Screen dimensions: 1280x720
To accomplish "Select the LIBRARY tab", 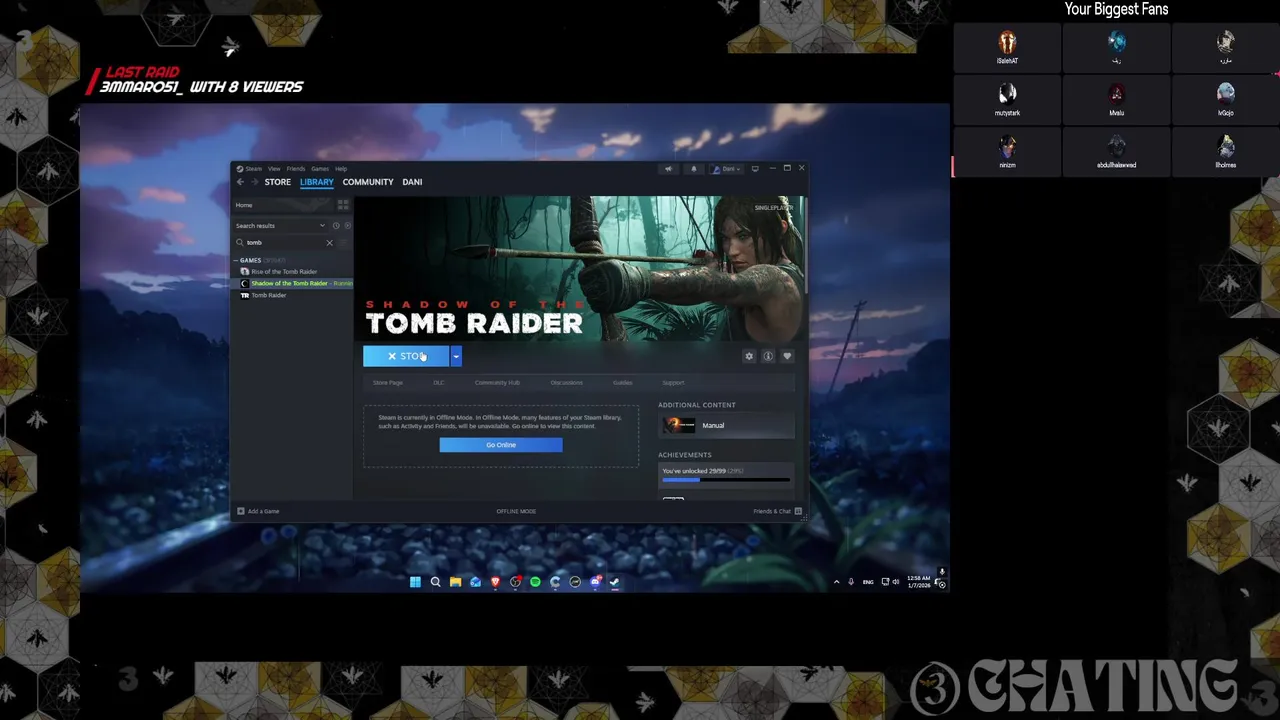I will [x=317, y=182].
